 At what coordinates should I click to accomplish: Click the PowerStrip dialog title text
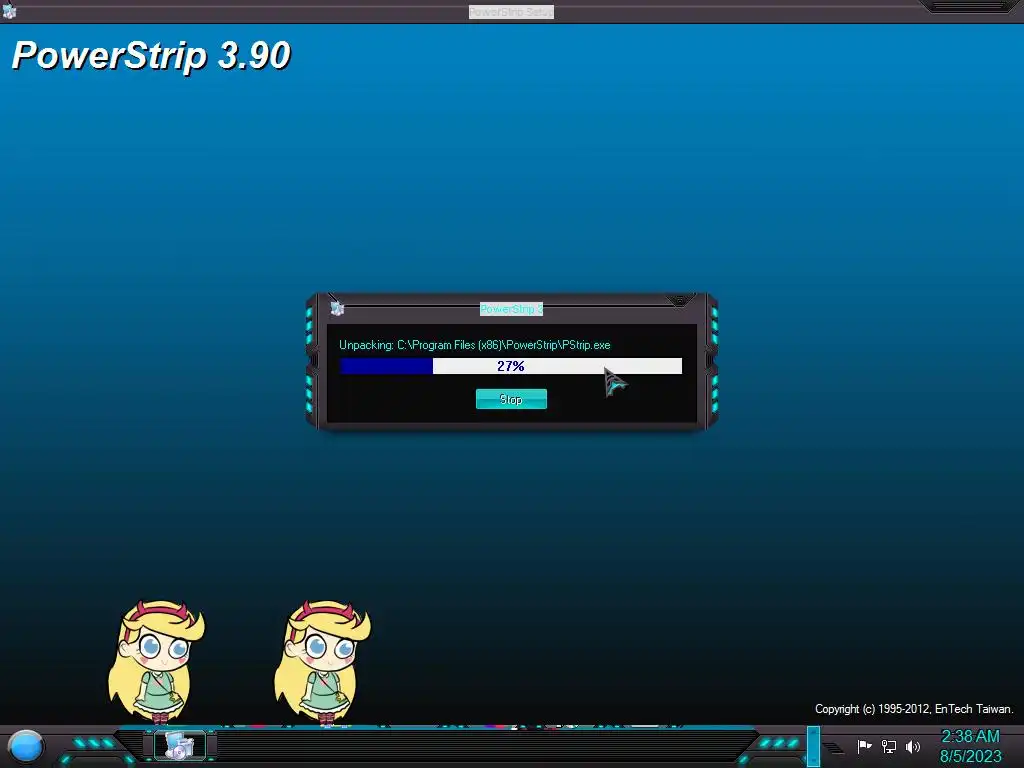(x=511, y=309)
